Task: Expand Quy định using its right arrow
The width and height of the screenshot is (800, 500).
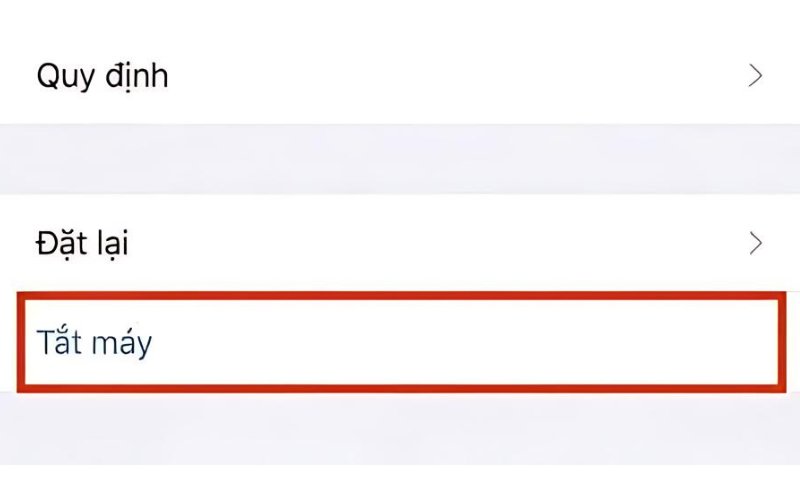Action: pyautogui.click(x=756, y=76)
